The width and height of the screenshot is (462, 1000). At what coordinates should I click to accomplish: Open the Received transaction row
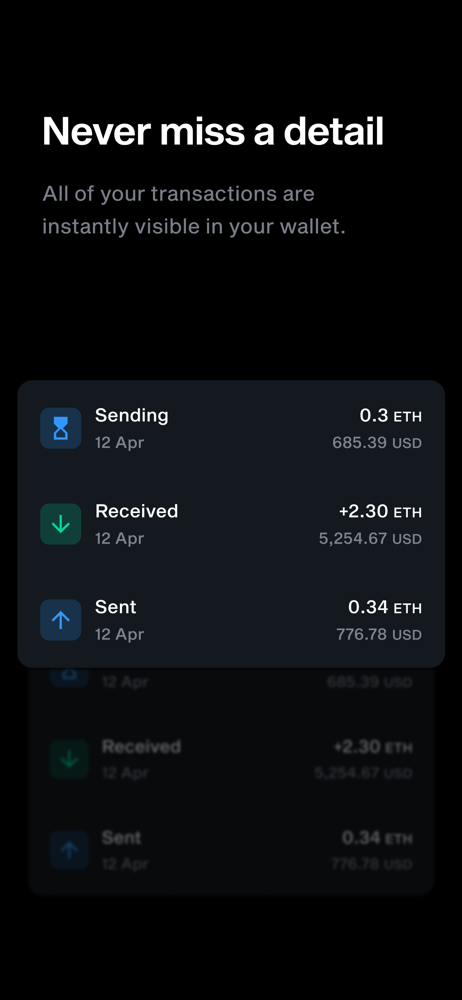pos(231,524)
